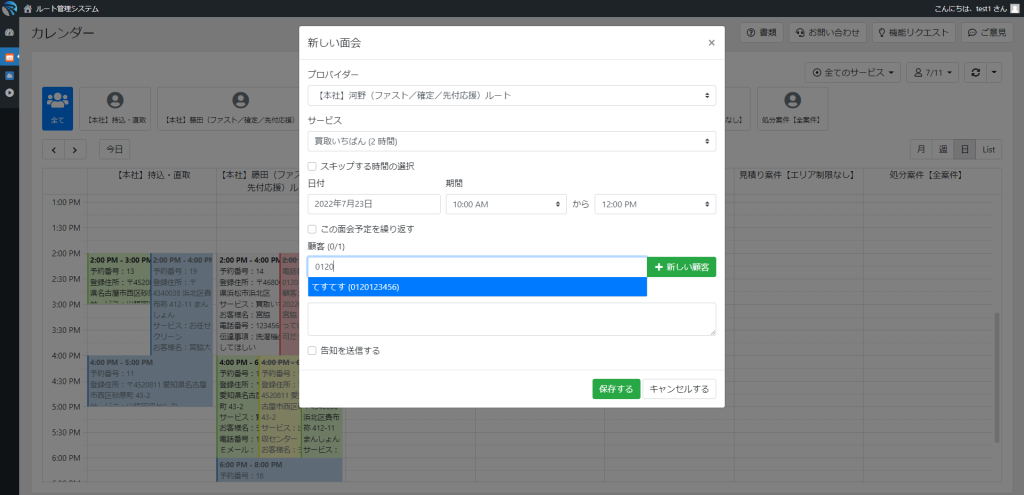Toggle the 告知を送信する checkbox
The image size is (1024, 495).
point(313,351)
